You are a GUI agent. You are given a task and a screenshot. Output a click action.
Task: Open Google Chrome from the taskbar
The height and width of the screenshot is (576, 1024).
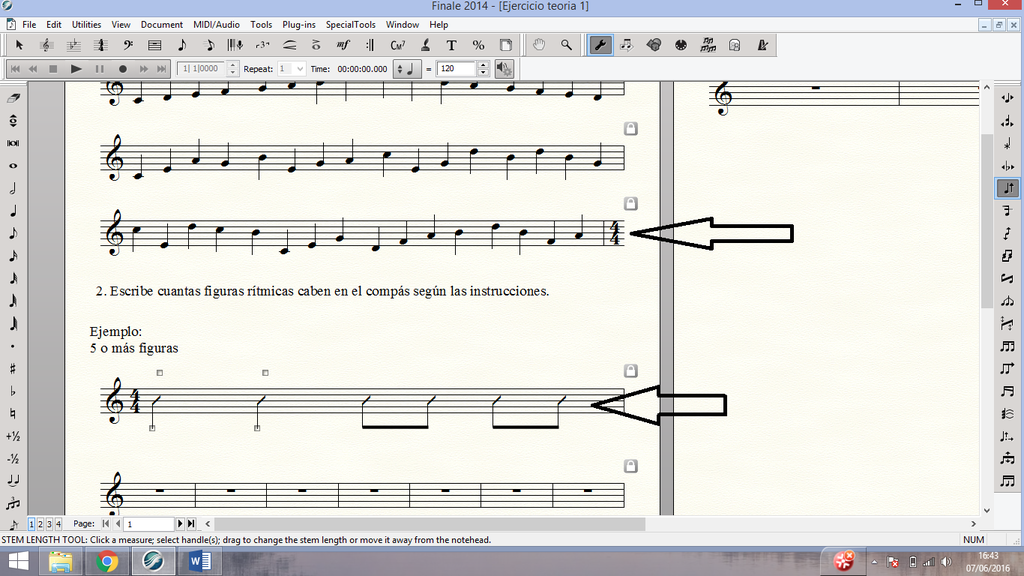coord(107,561)
